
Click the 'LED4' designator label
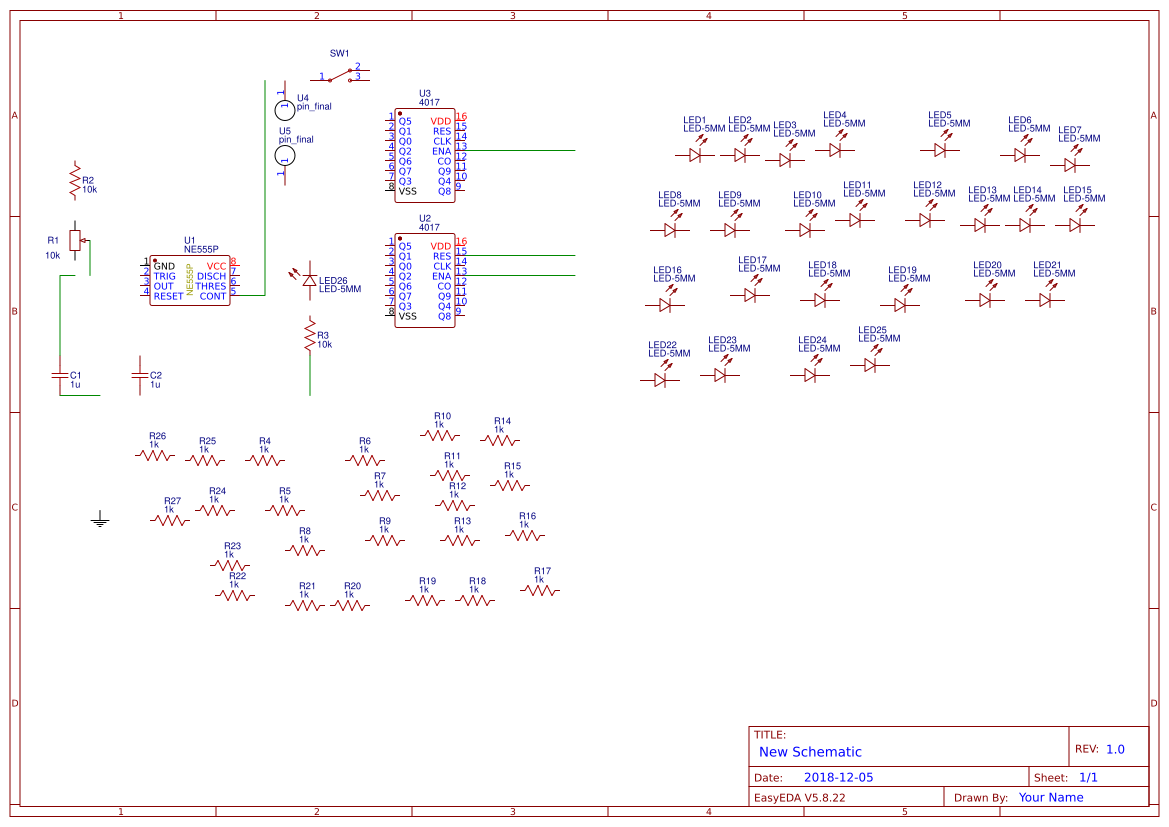pyautogui.click(x=834, y=115)
